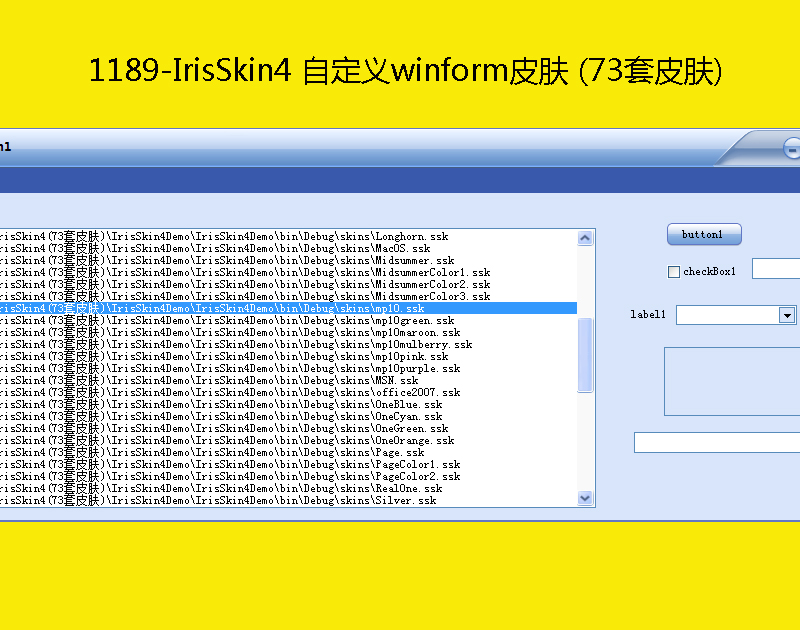Select the OneGreen.ssk skin row
The height and width of the screenshot is (630, 800).
coord(288,428)
